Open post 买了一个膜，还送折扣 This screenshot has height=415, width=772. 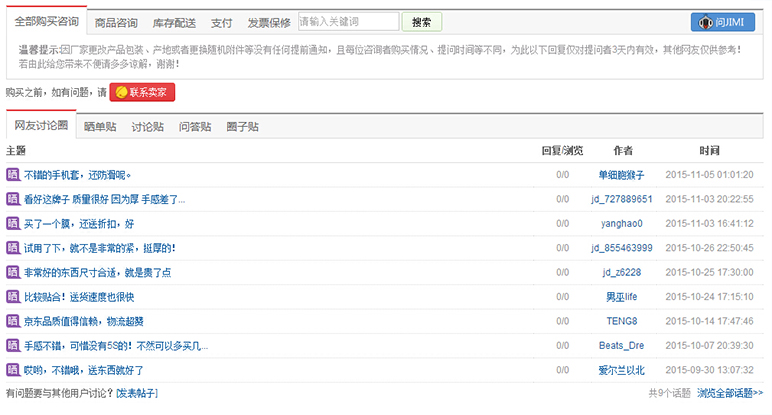point(79,224)
